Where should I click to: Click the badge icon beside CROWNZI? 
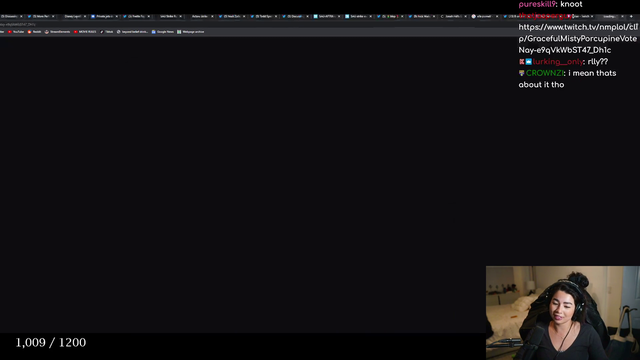(521, 73)
